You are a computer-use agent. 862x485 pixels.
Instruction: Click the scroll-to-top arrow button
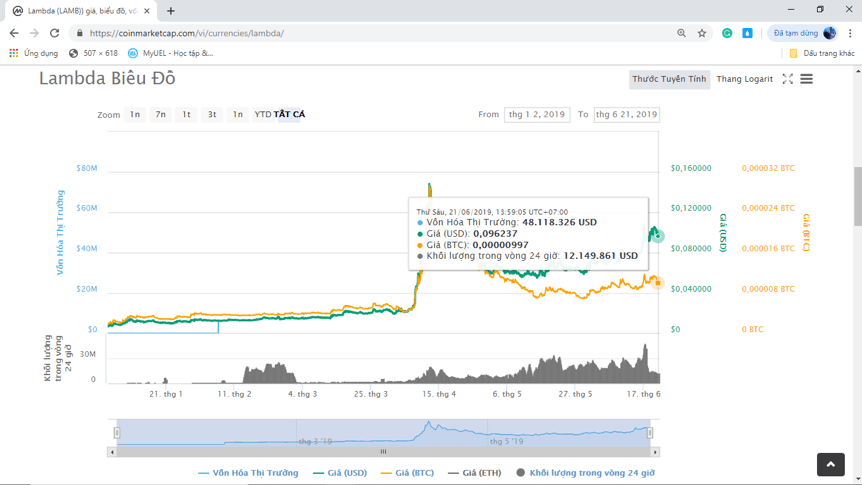pyautogui.click(x=831, y=465)
